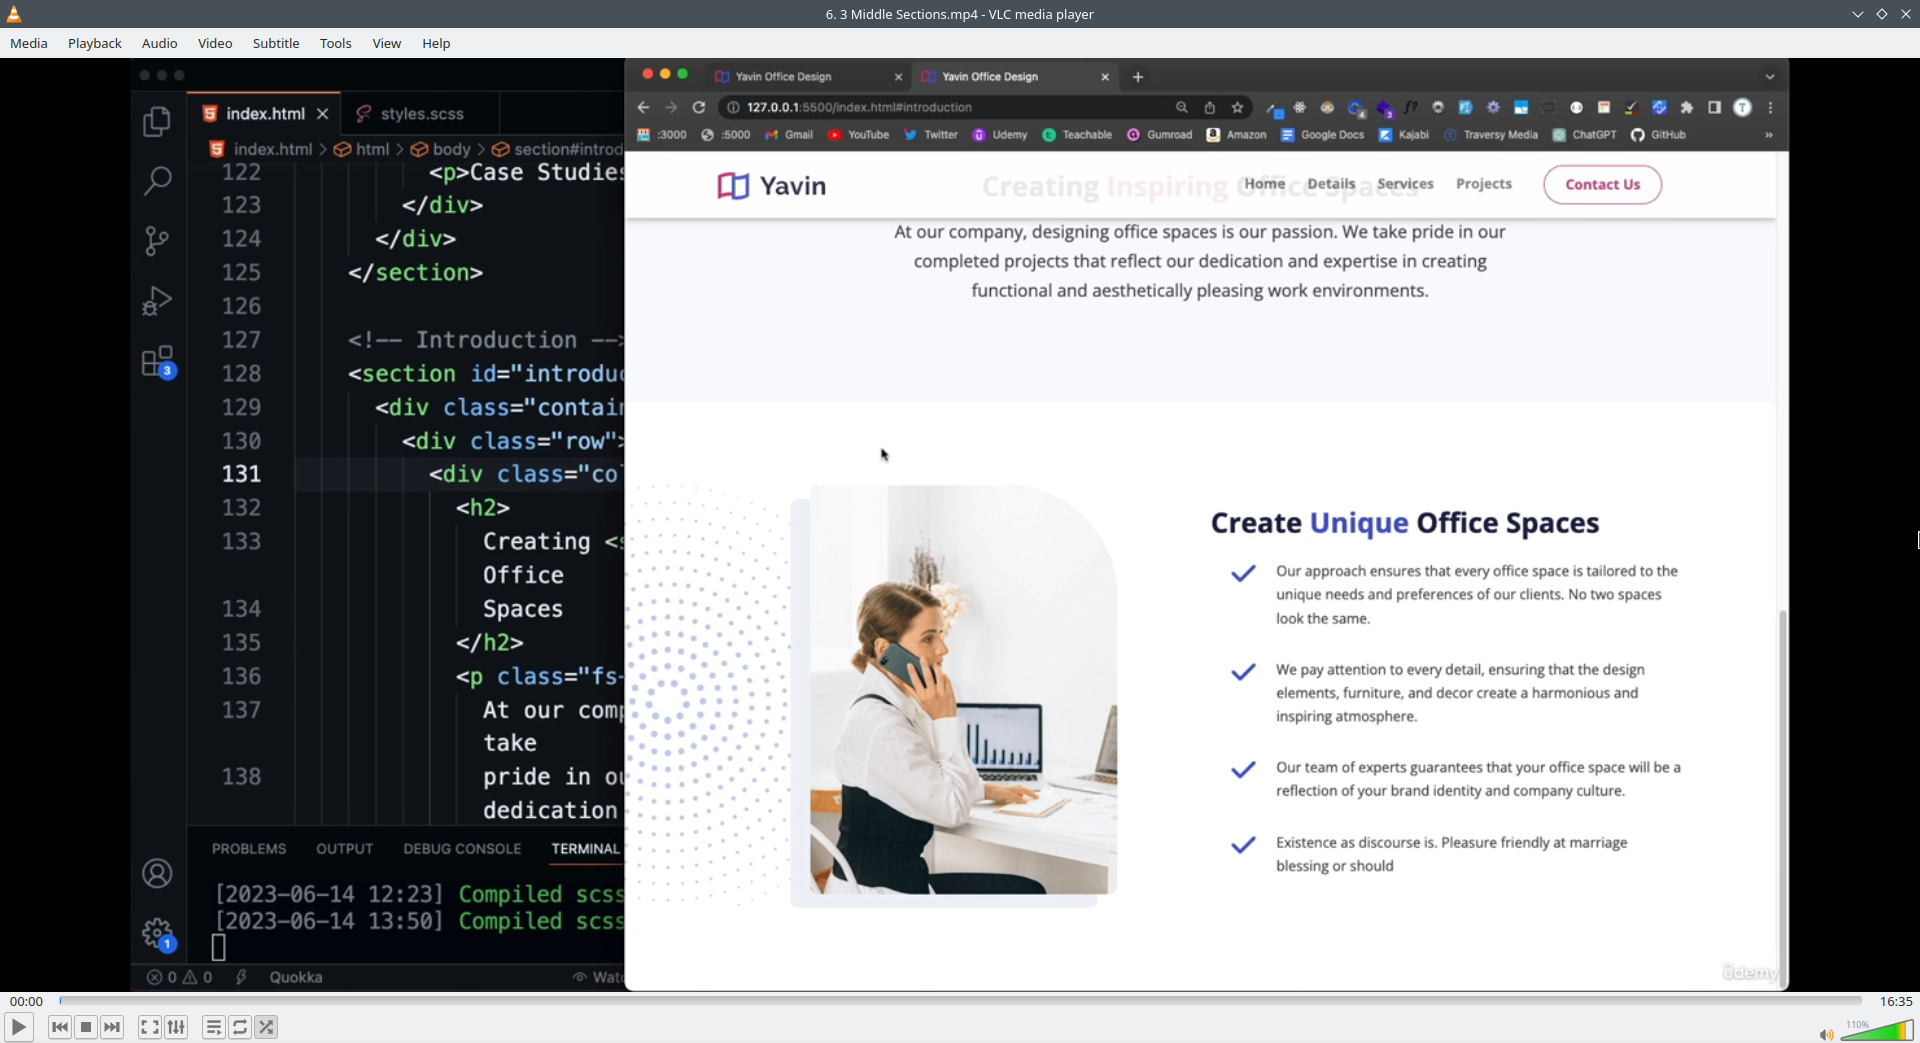Expand the bookmarks bar overflow chevron
Viewport: 1920px width, 1043px height.
(x=1769, y=135)
